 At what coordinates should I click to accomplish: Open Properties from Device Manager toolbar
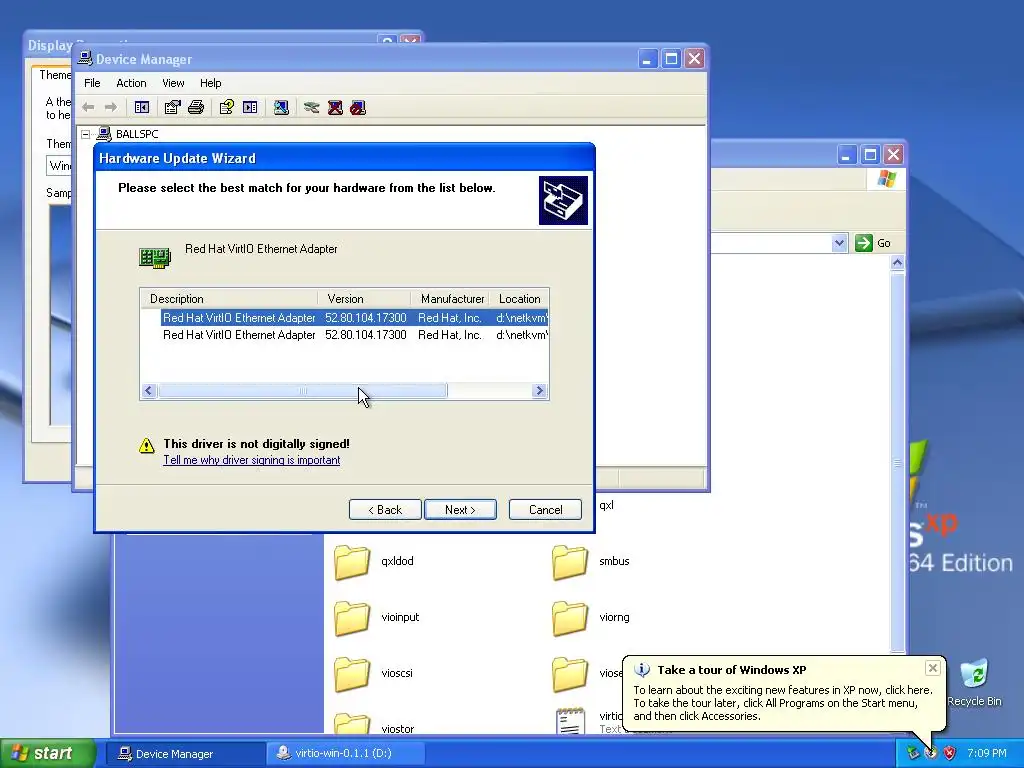coord(172,107)
